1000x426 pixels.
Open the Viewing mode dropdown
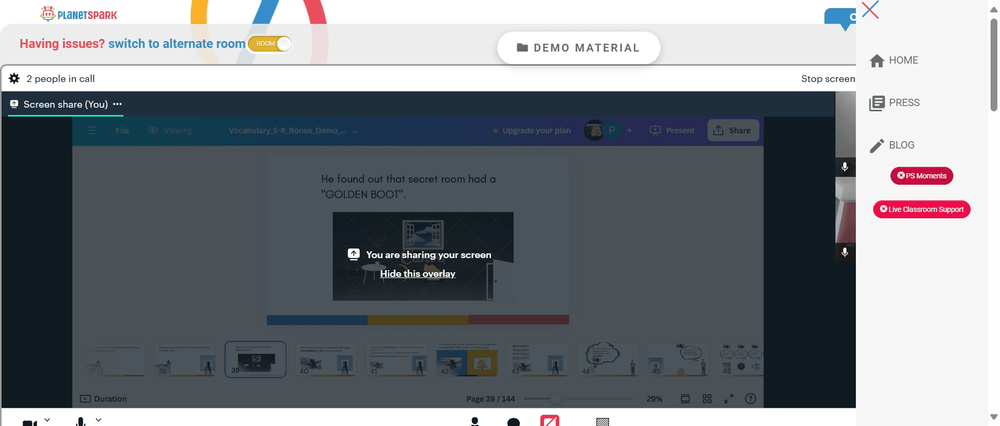170,130
